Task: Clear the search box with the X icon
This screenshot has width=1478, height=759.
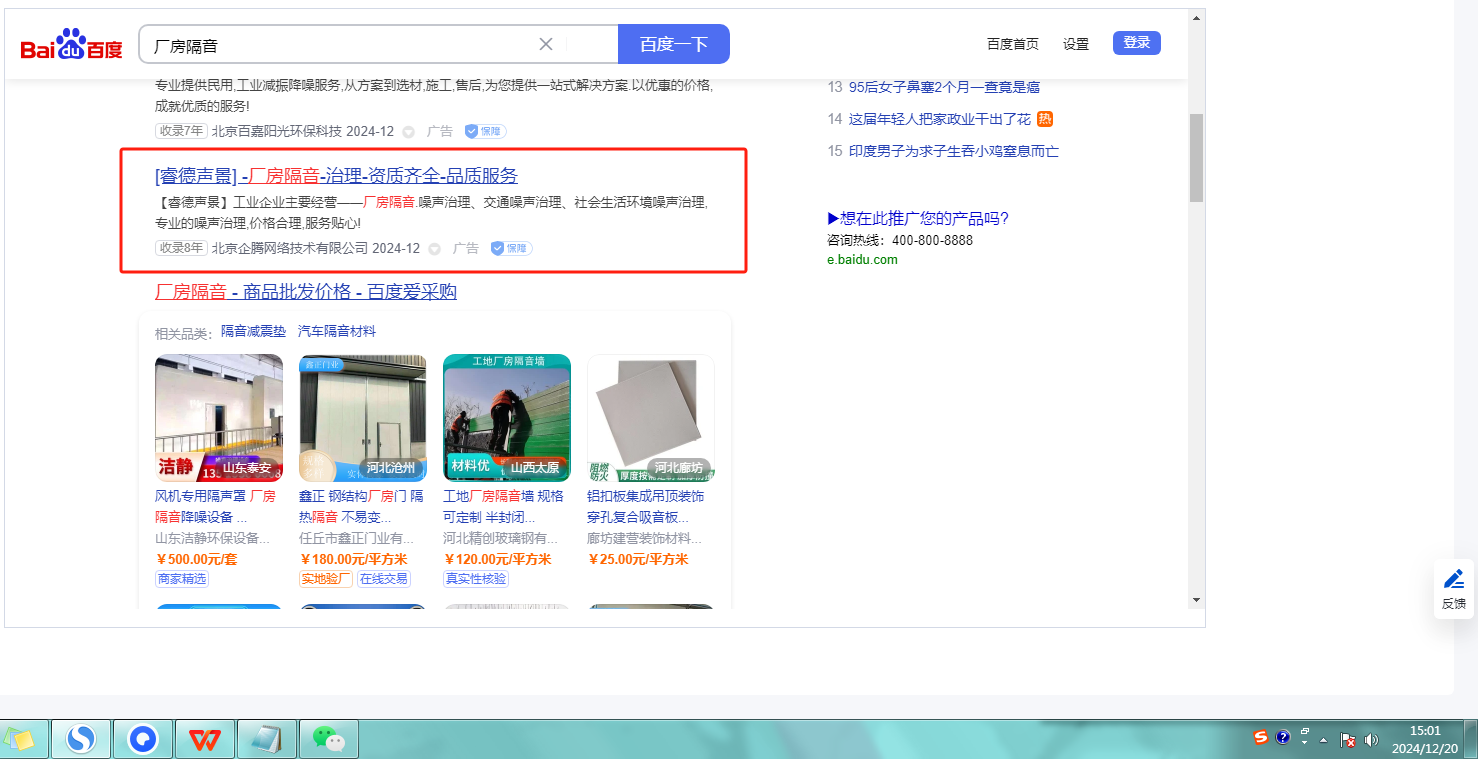Action: tap(546, 44)
